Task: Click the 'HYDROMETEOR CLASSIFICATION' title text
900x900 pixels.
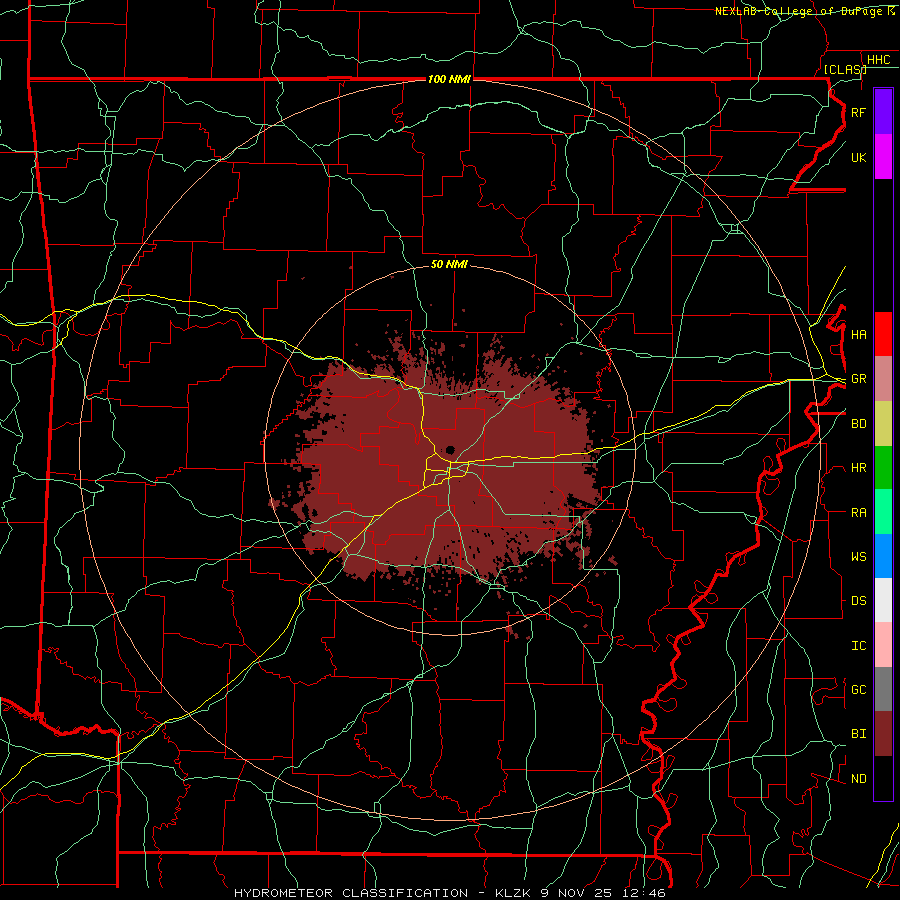Action: (x=351, y=893)
